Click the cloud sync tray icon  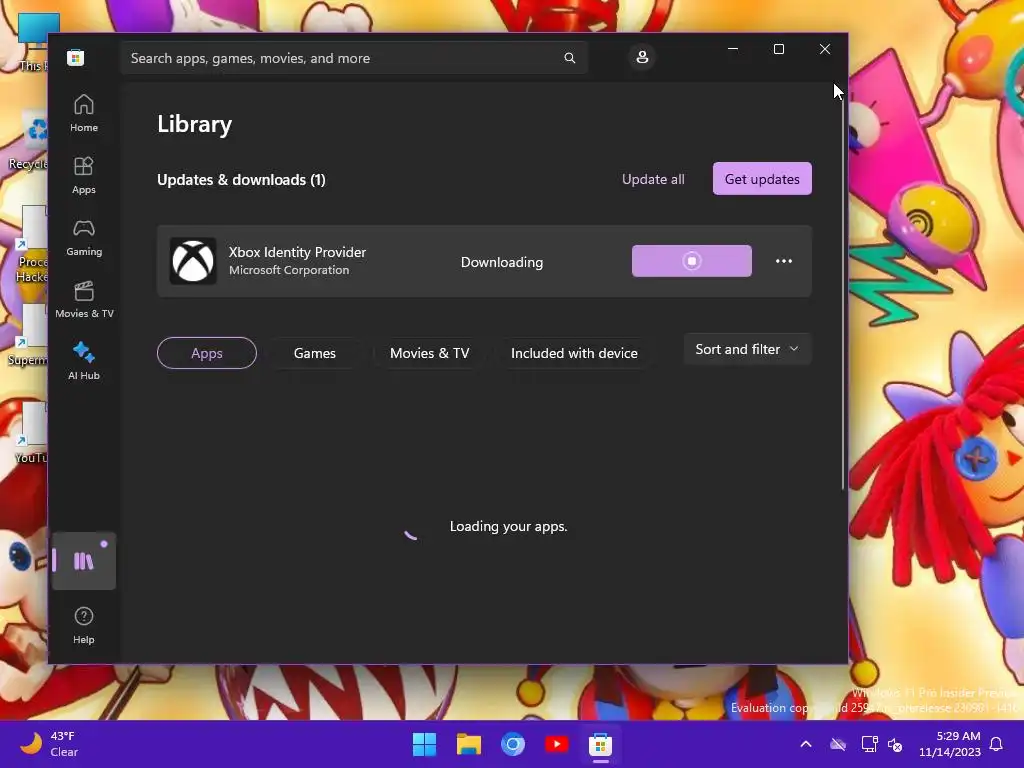[838, 744]
